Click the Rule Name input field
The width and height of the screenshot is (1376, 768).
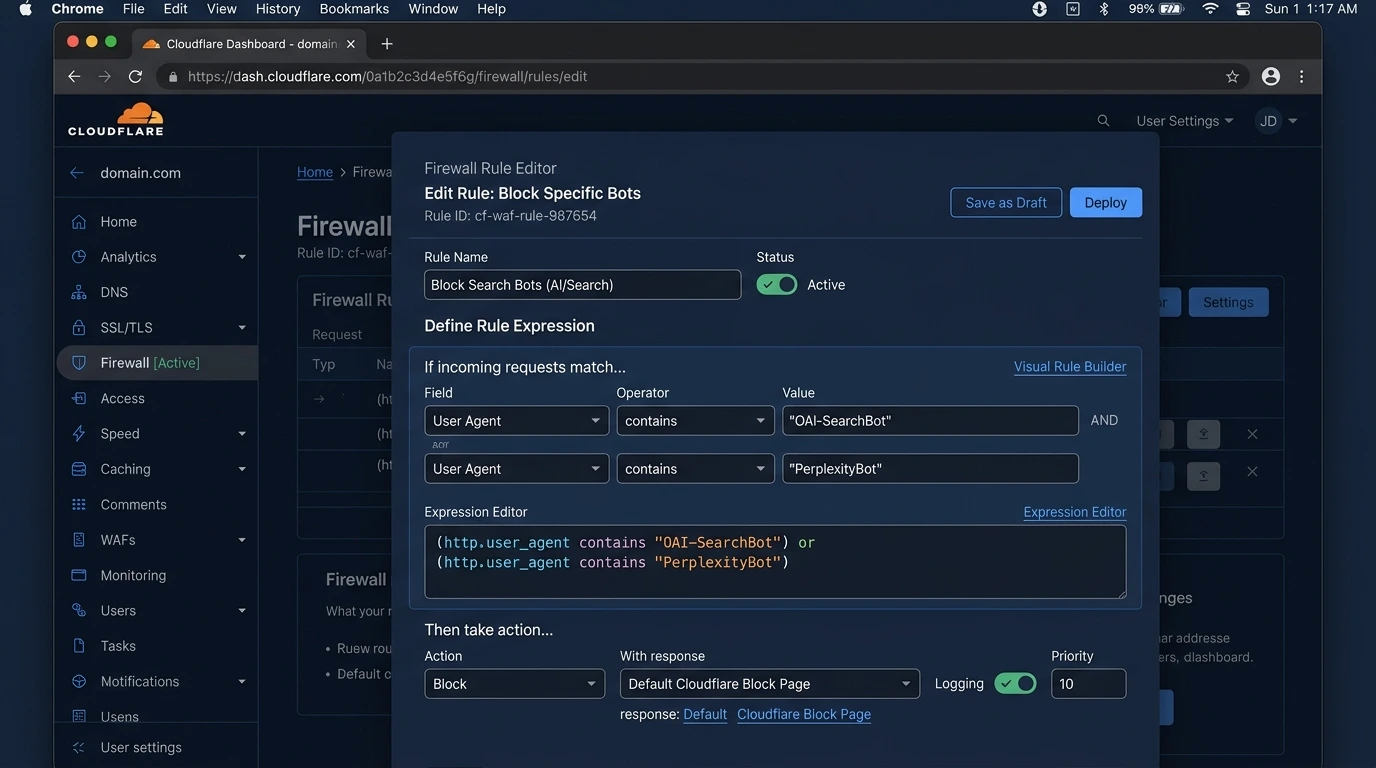[x=583, y=285]
